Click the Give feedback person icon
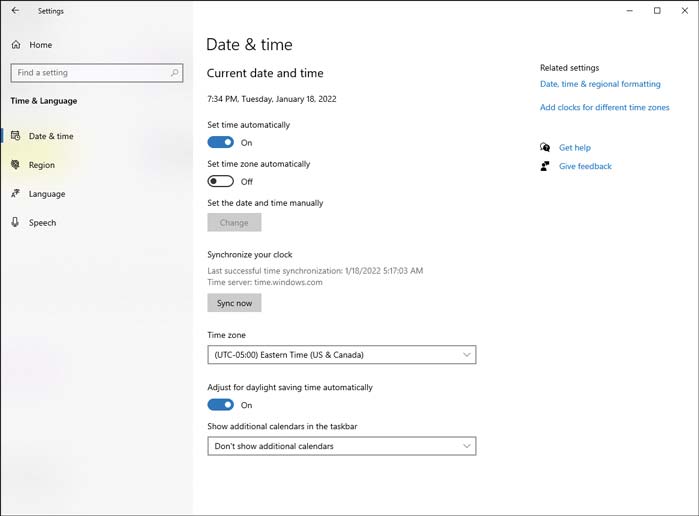This screenshot has width=699, height=516. [545, 166]
